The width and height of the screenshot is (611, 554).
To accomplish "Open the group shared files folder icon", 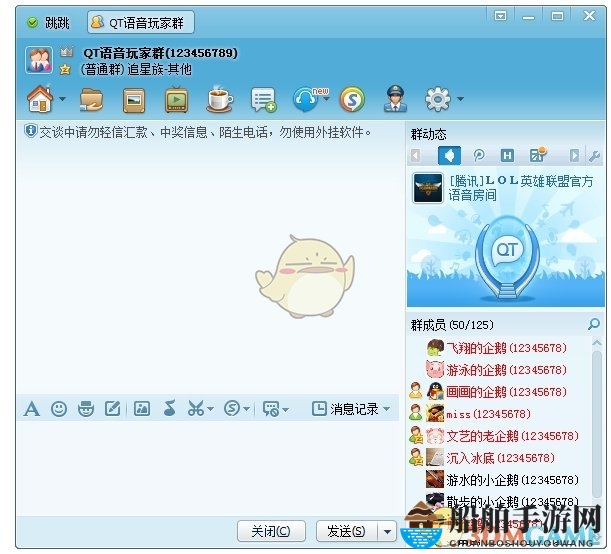I will [x=91, y=100].
